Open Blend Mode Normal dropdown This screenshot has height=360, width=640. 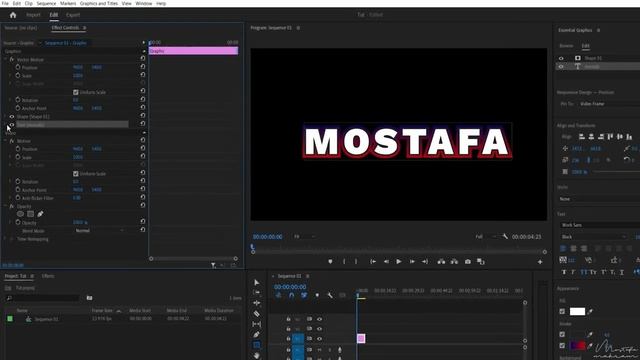[100, 231]
